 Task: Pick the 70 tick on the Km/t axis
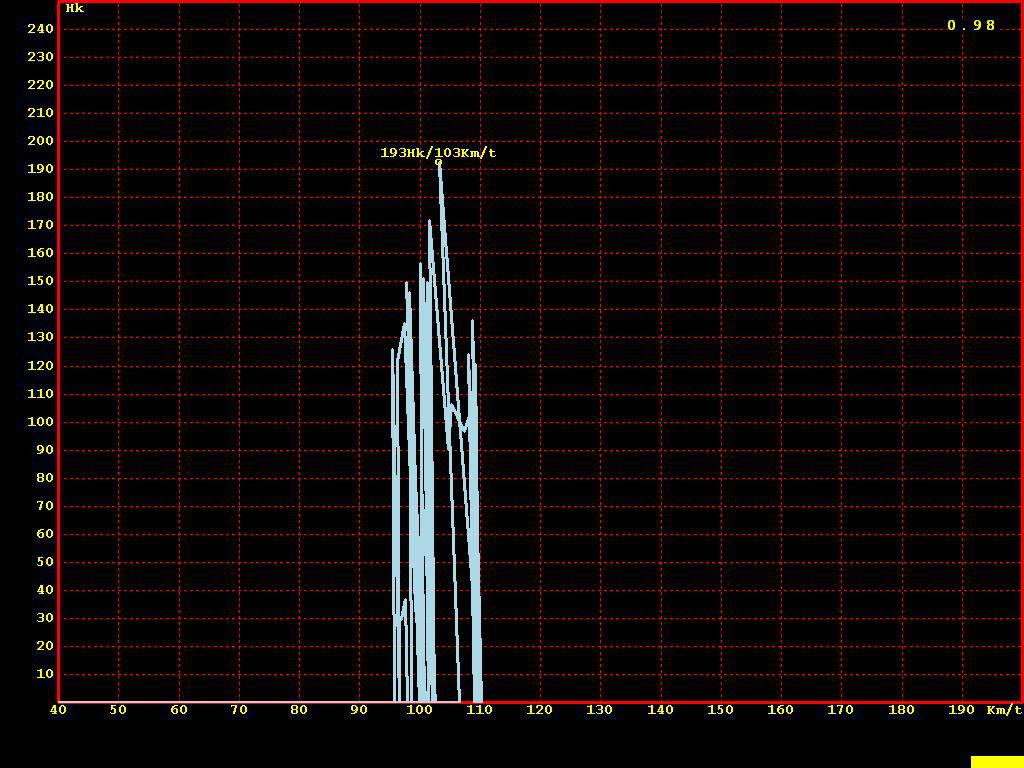pos(238,710)
